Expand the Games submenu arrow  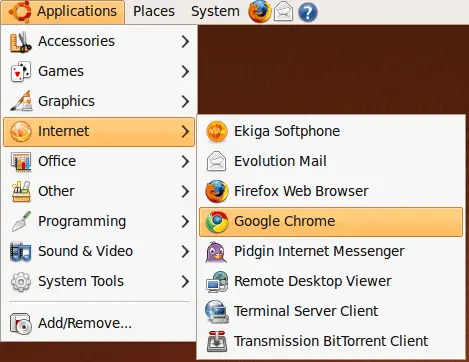point(185,71)
